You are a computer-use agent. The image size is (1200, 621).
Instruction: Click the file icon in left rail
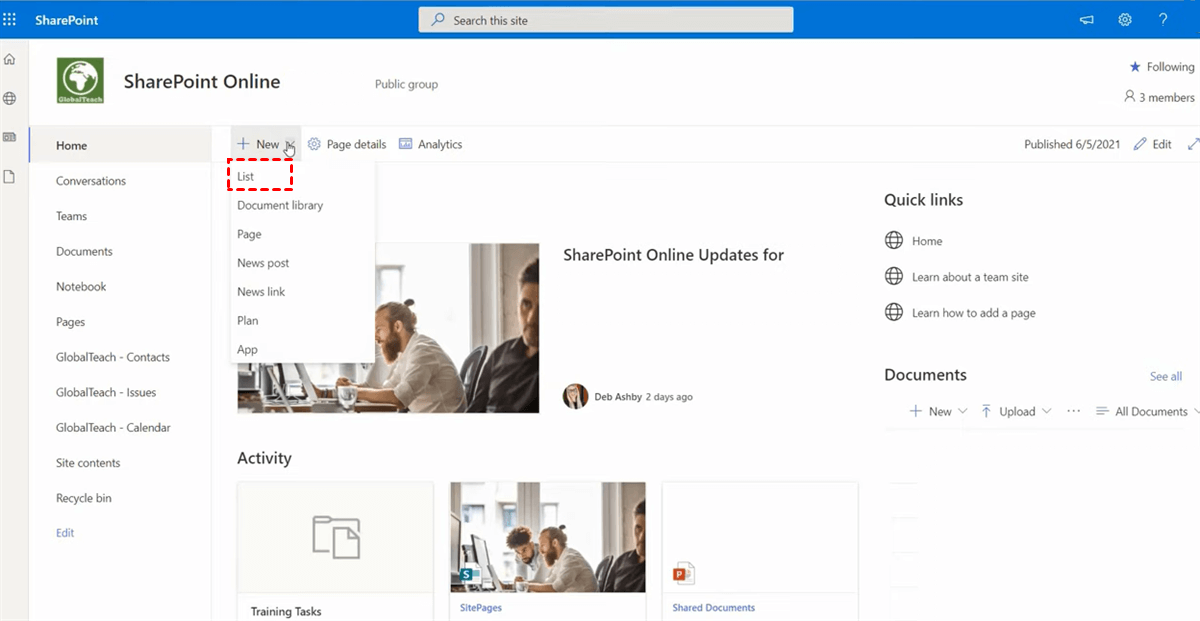[x=10, y=176]
